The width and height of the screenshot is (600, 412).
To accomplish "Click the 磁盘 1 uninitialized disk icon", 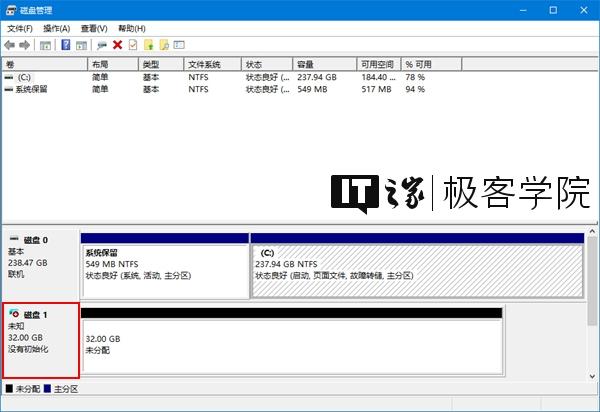I will (x=14, y=313).
